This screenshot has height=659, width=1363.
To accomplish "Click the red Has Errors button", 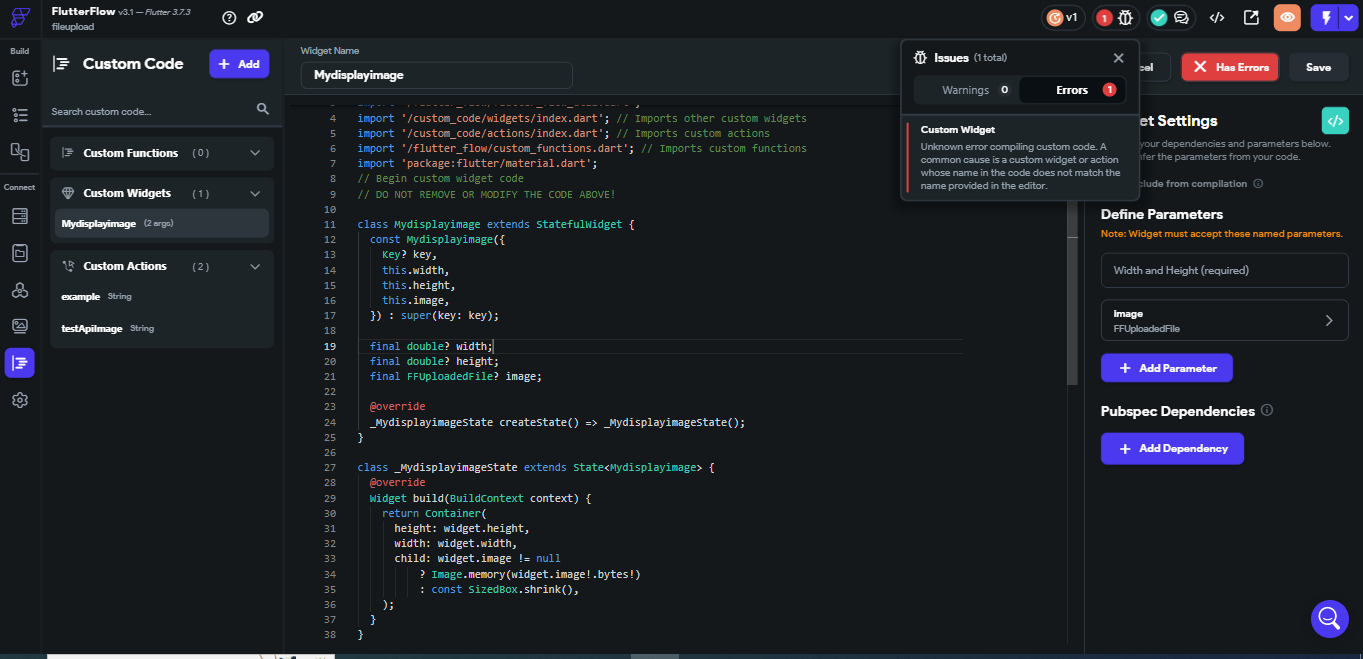I will [x=1230, y=67].
